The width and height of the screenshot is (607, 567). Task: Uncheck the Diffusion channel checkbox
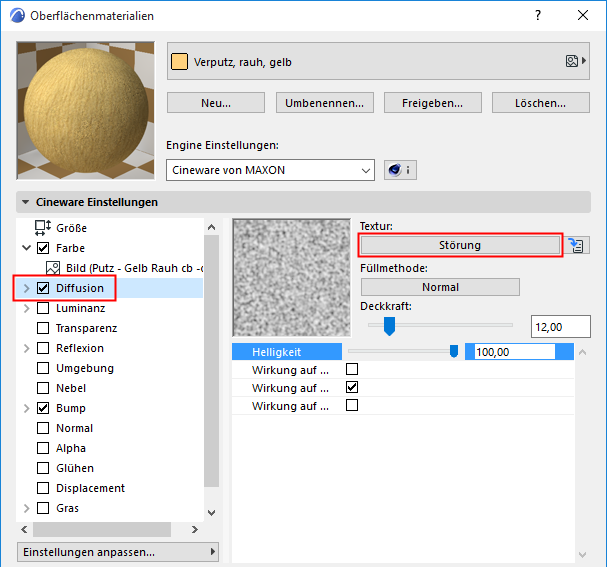[x=43, y=288]
